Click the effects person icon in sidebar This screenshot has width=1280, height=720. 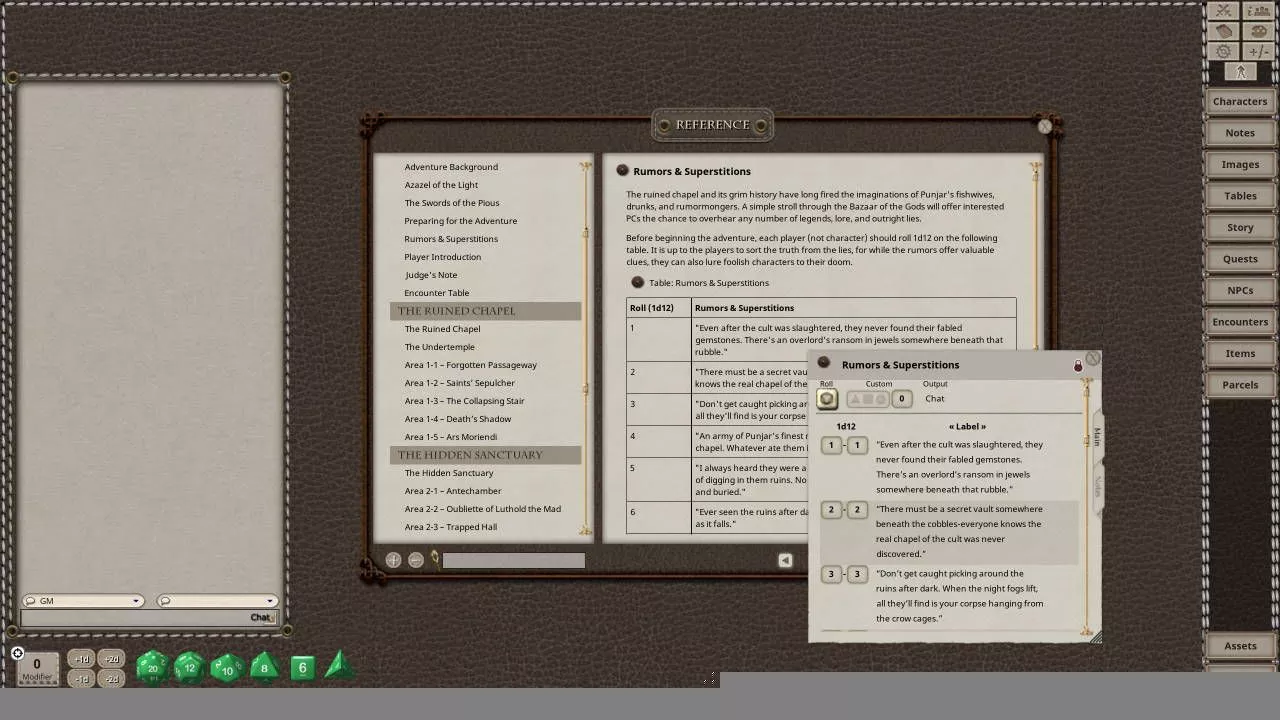(1241, 72)
